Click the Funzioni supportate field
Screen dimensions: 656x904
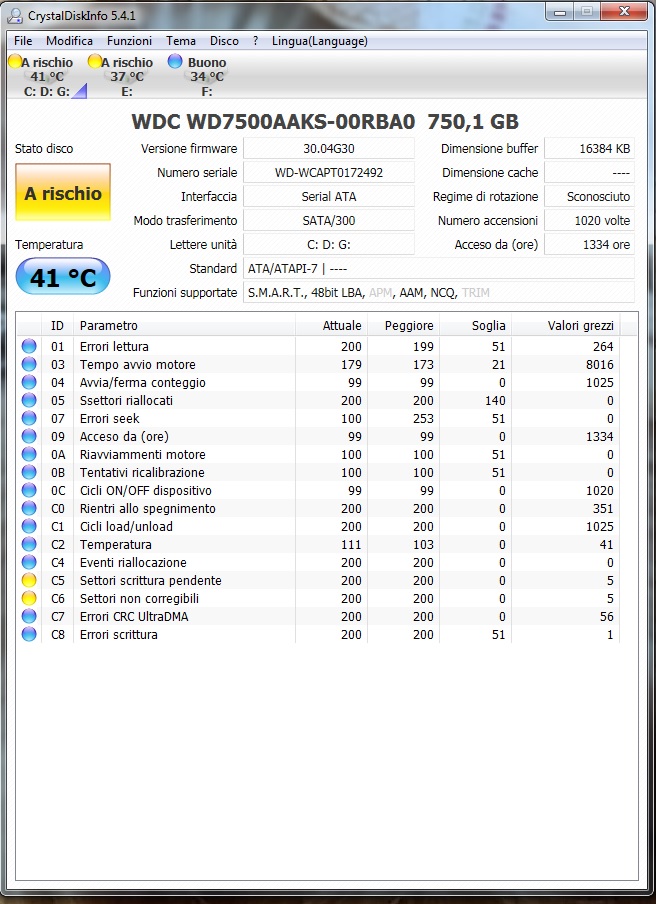439,293
